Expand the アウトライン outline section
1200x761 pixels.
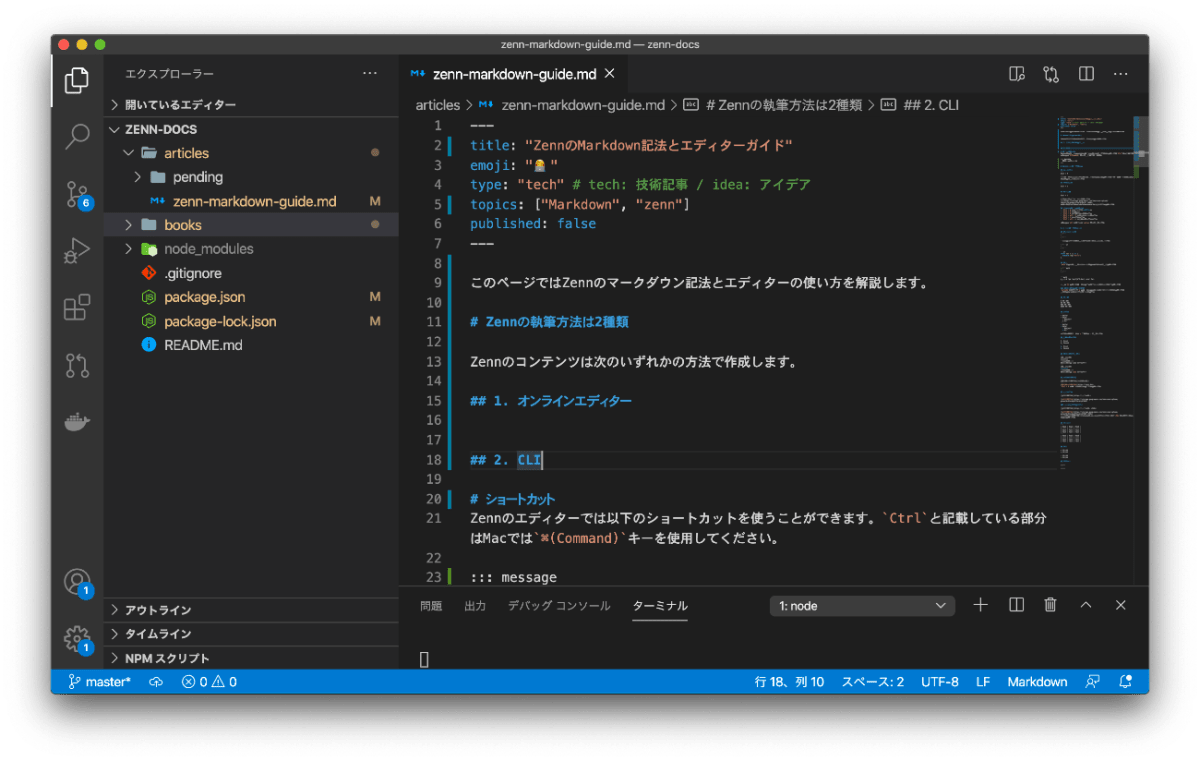pos(251,610)
